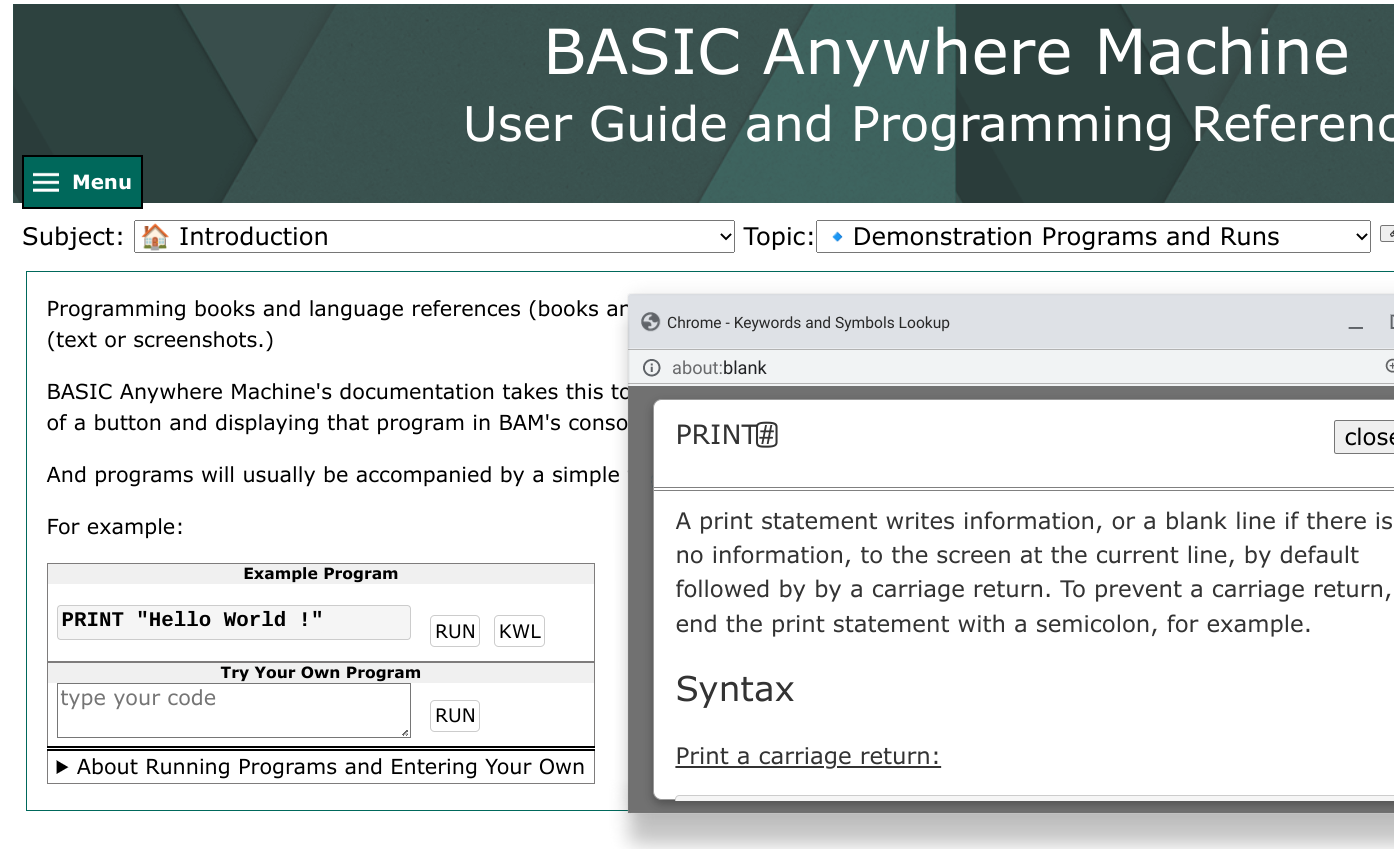The image size is (1394, 849).
Task: Open the Topic dropdown showing Demonstration Programs
Action: pyautogui.click(x=1093, y=237)
